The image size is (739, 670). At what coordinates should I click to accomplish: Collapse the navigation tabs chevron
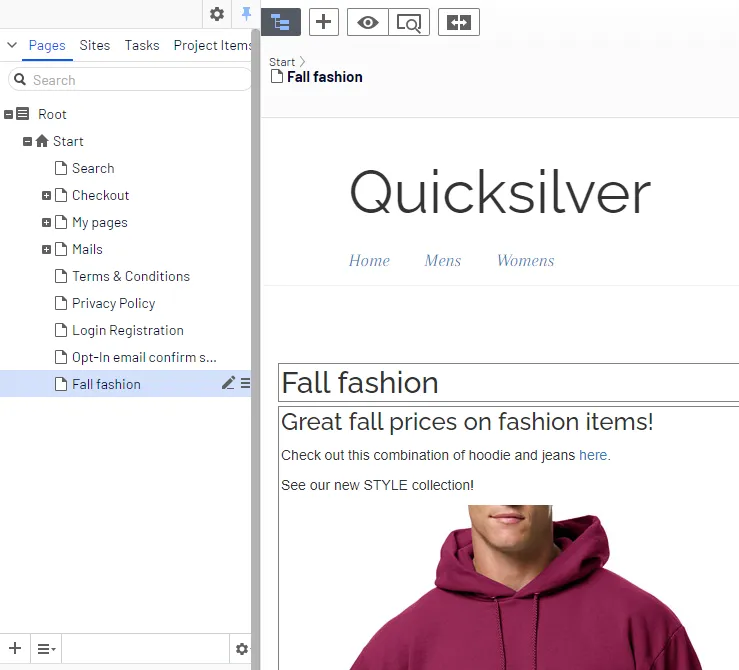(12, 45)
